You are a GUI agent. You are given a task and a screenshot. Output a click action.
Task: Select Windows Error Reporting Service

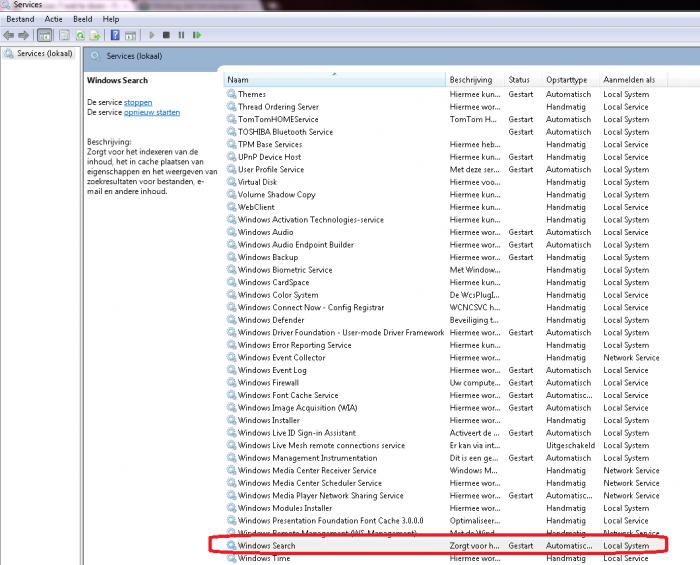pyautogui.click(x=444, y=345)
